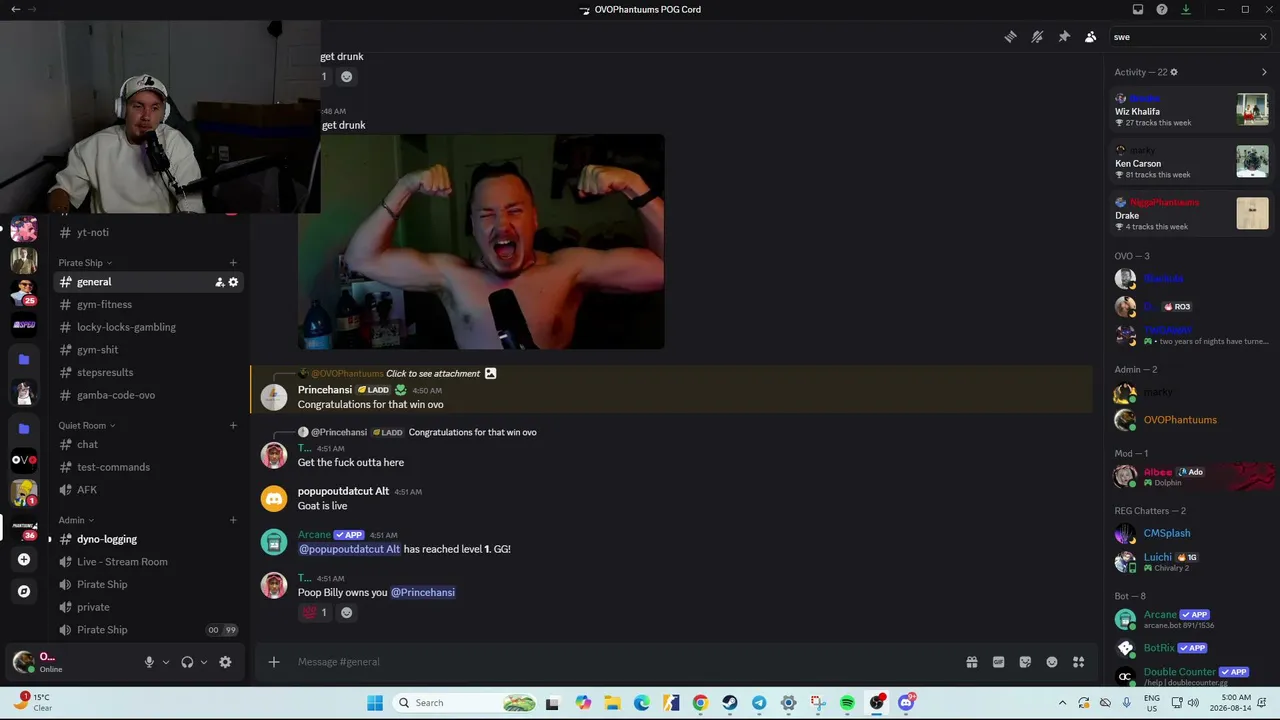Open OVOPhantuums member profile in member list
The height and width of the screenshot is (720, 1280).
click(1190, 420)
